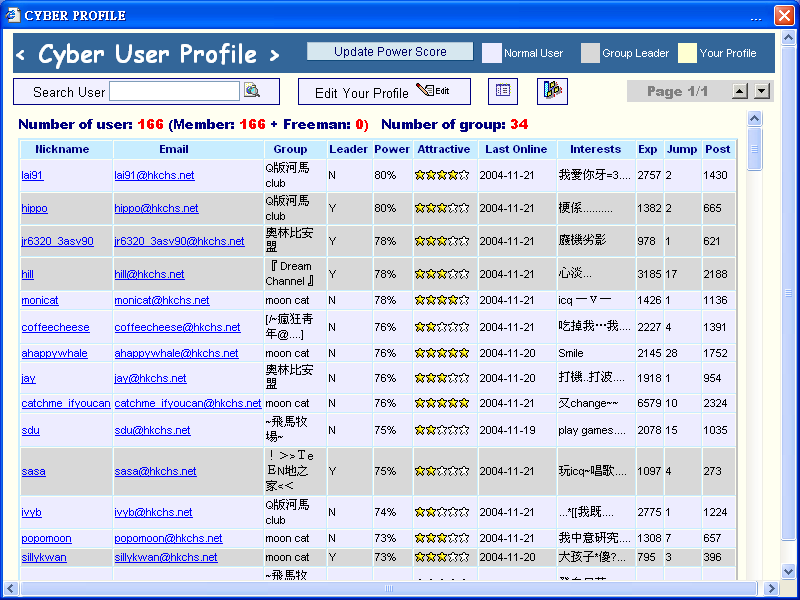Open monicat nickname link

coord(40,300)
